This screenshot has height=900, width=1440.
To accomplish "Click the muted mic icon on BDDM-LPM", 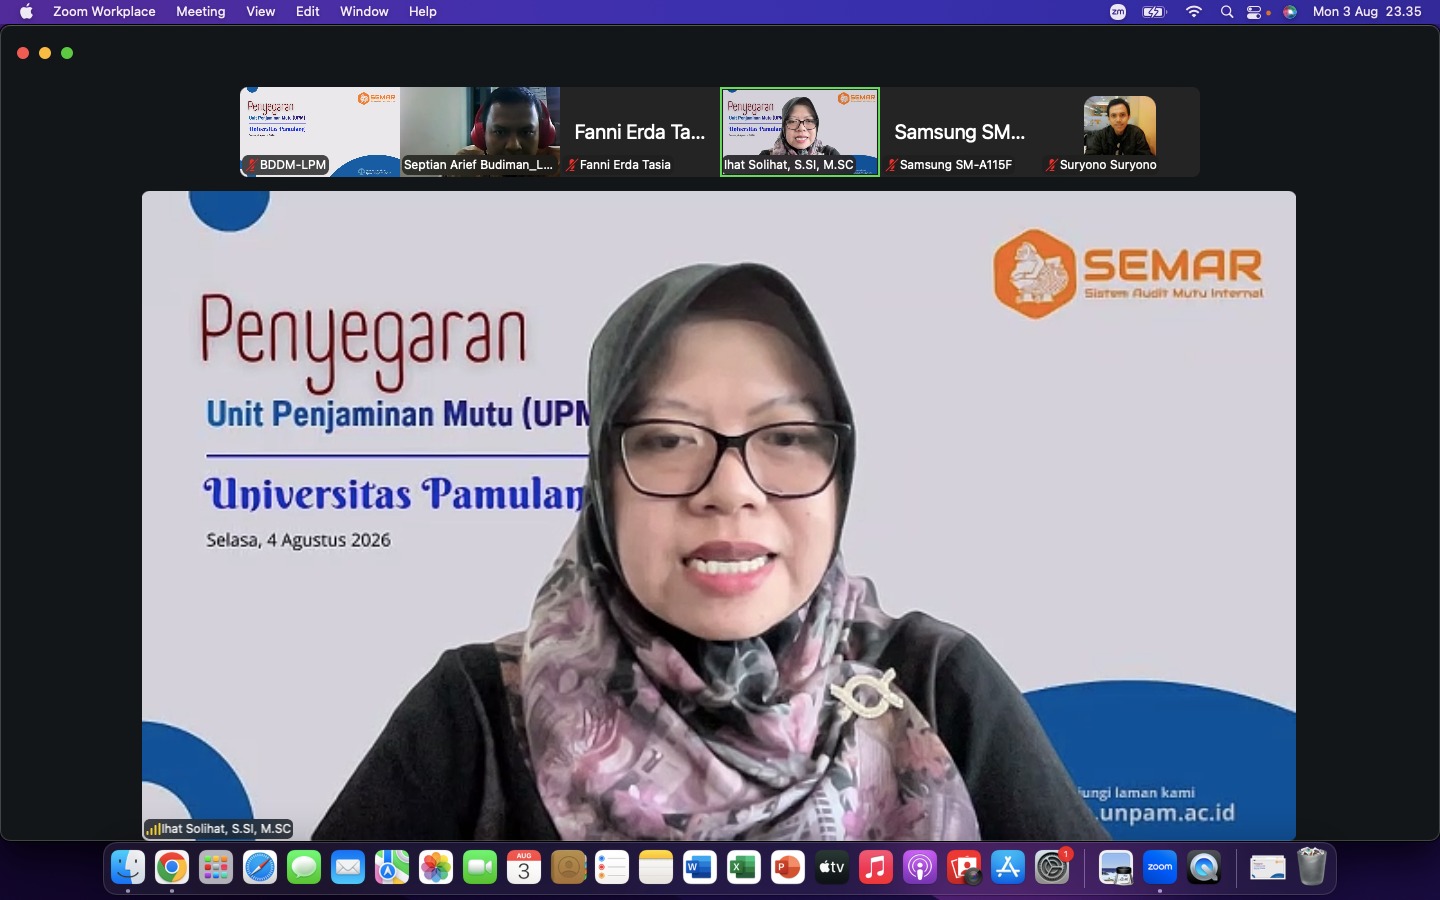I will click(x=251, y=165).
